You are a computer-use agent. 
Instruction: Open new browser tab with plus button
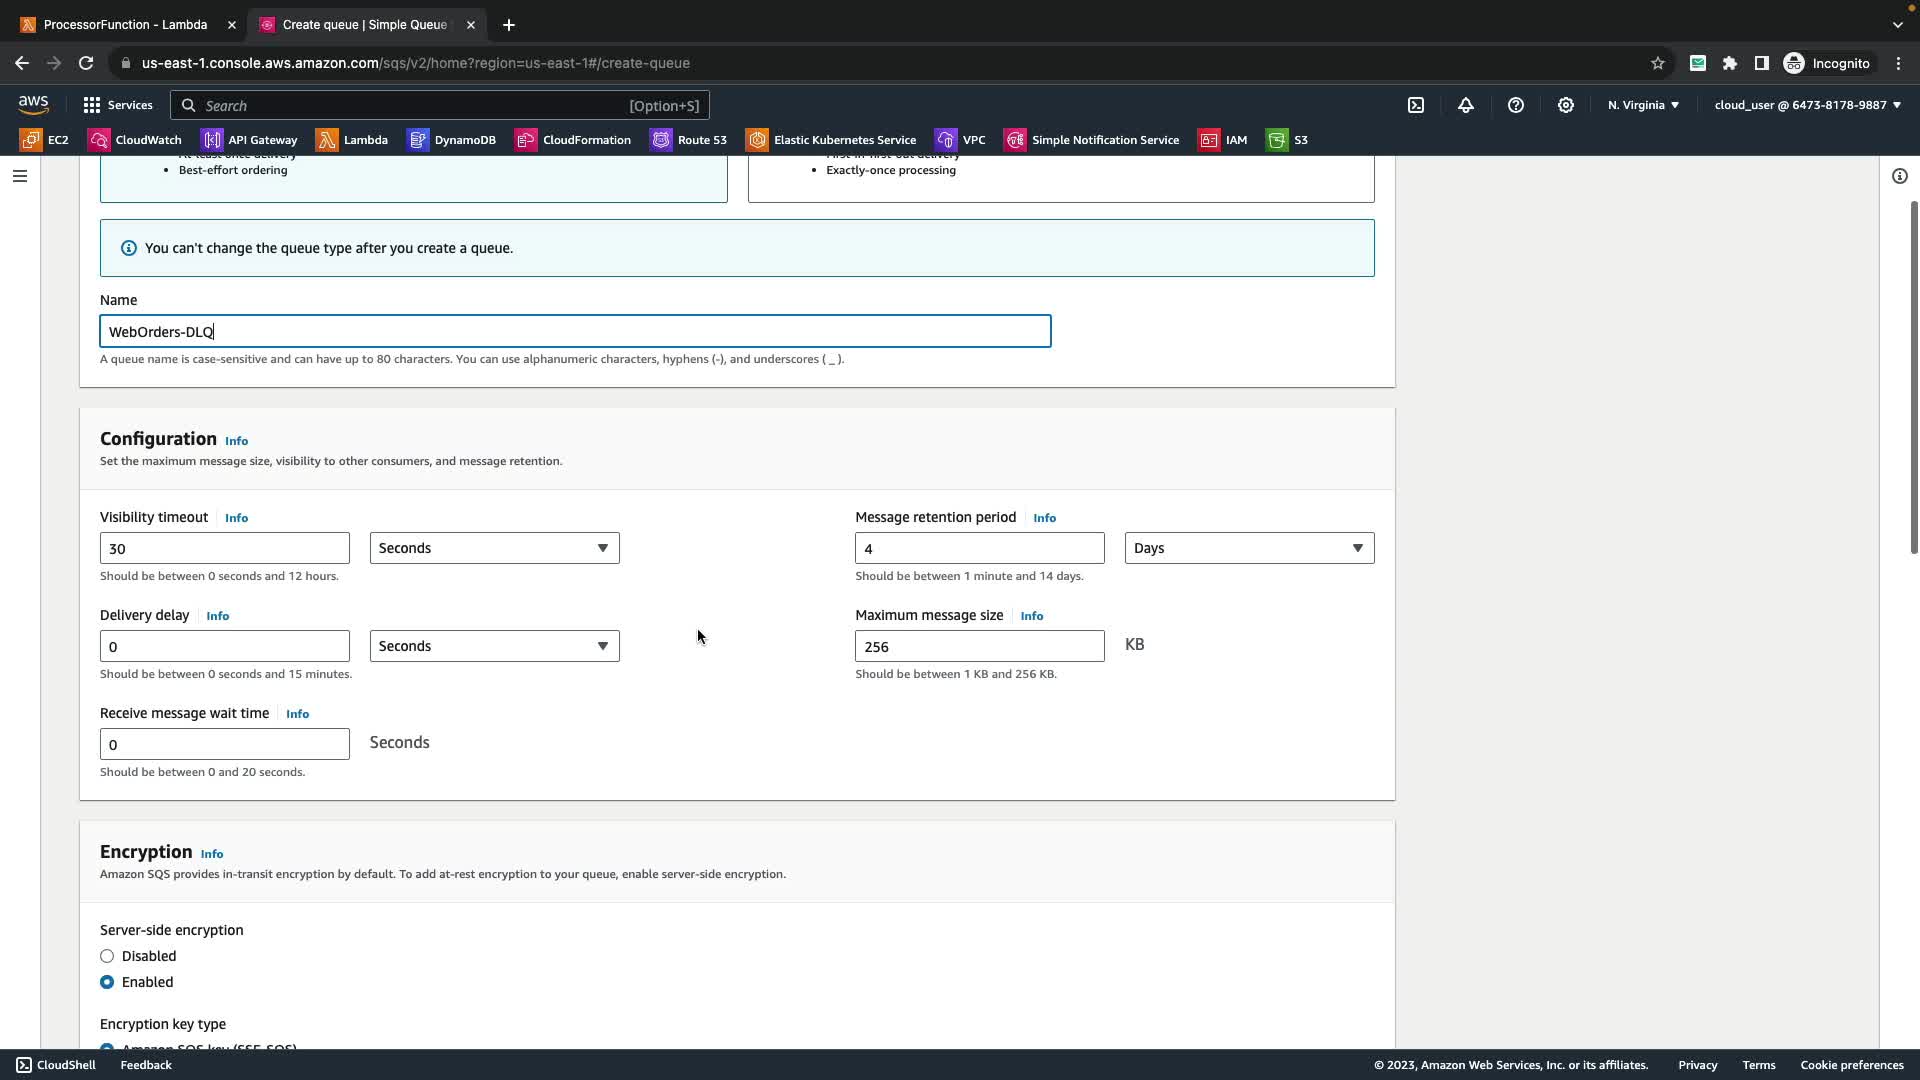(509, 24)
